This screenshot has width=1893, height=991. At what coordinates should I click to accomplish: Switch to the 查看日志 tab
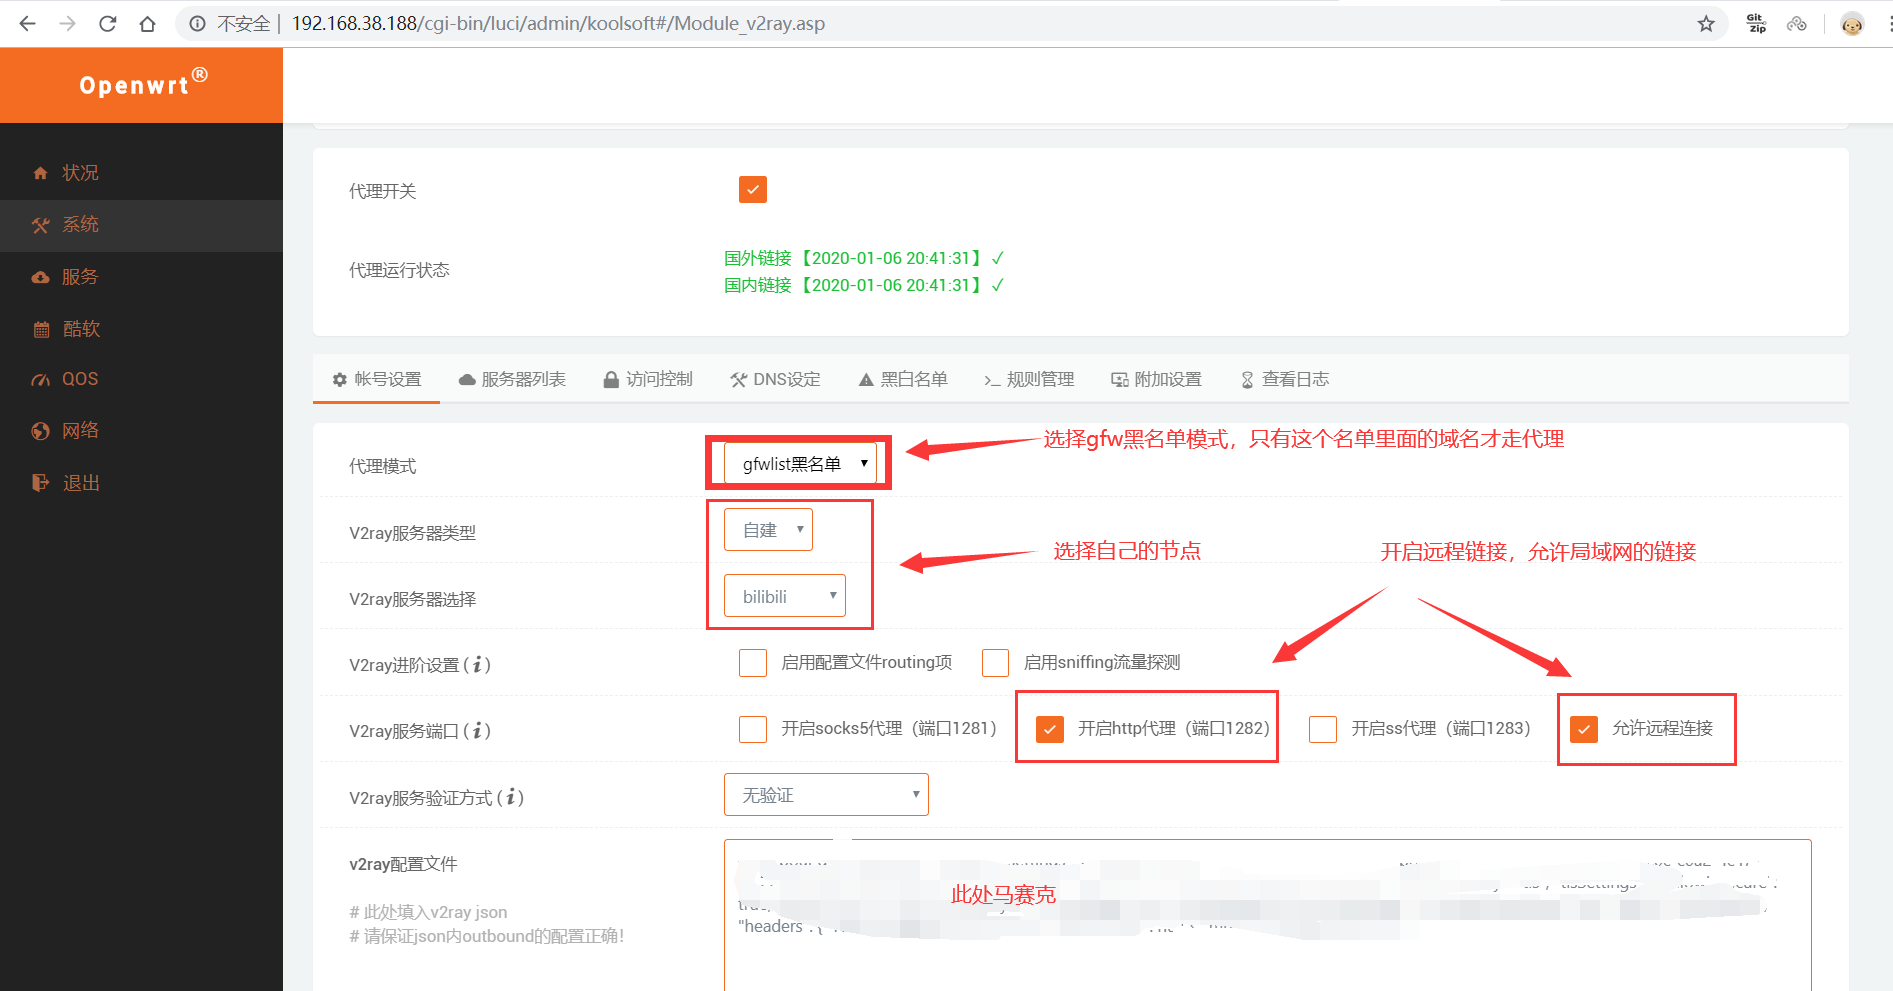point(1285,379)
